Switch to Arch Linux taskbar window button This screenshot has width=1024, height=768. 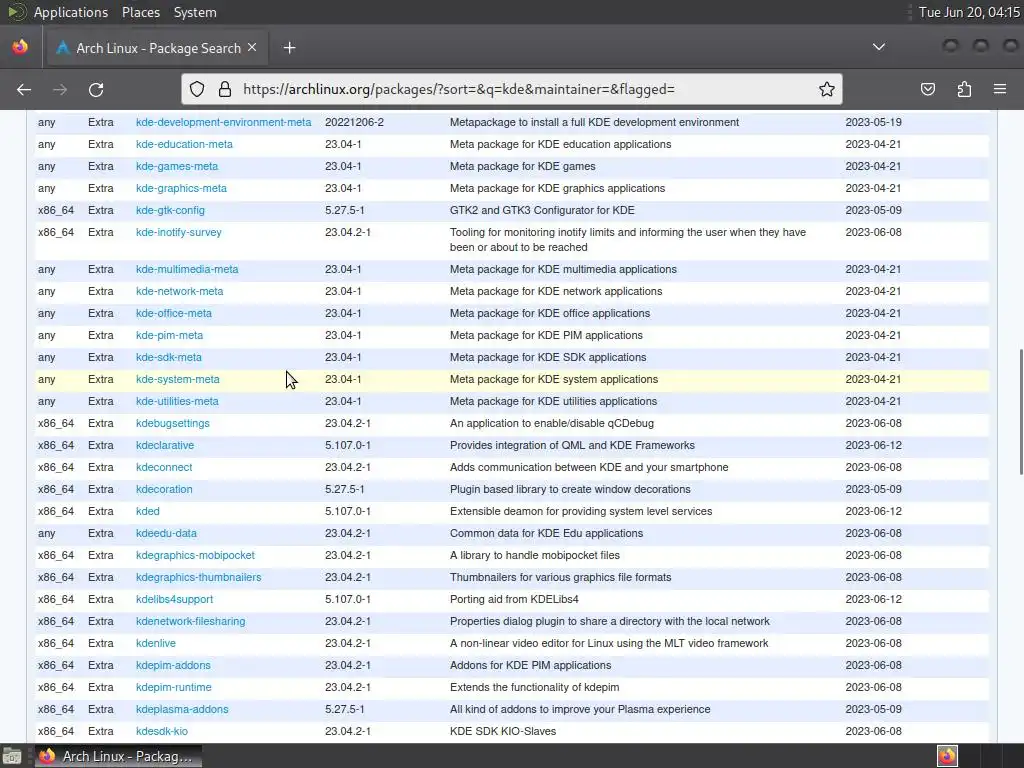(118, 756)
